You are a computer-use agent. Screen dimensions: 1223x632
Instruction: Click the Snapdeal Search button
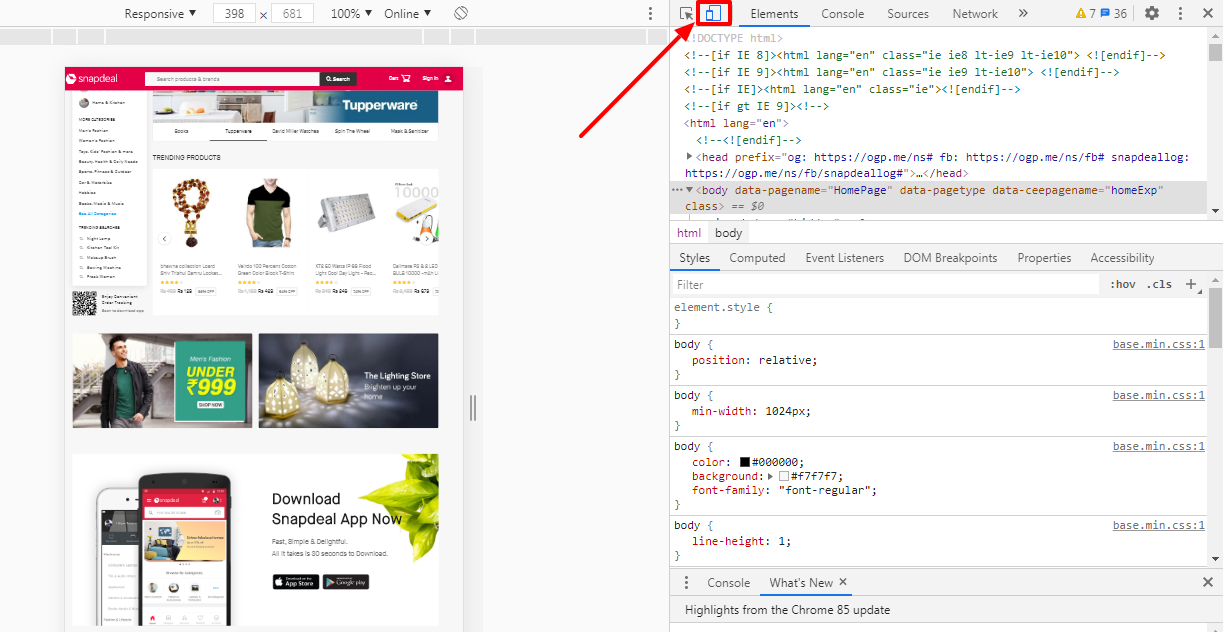tap(338, 79)
